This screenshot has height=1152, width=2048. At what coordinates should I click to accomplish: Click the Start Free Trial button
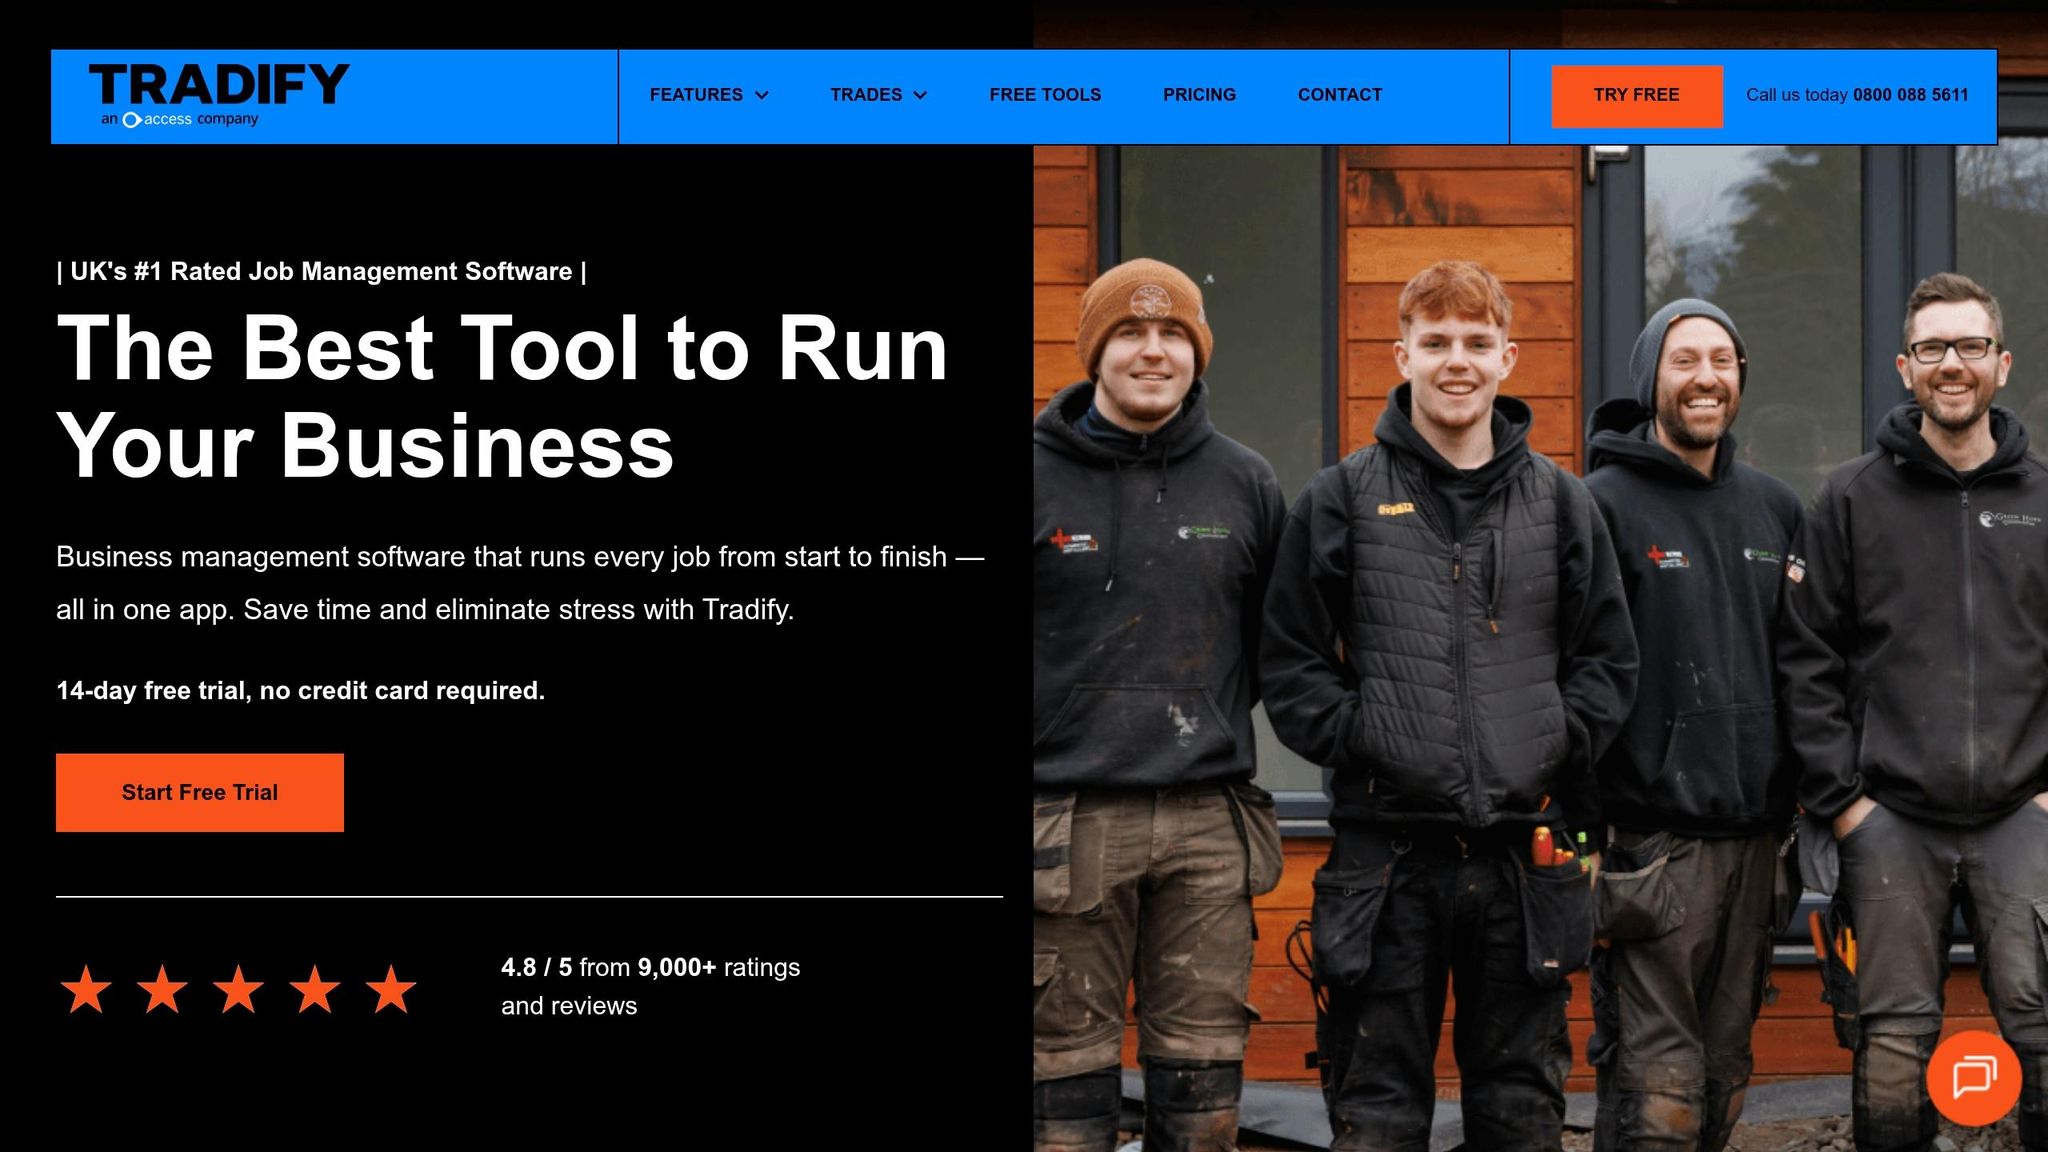[200, 793]
